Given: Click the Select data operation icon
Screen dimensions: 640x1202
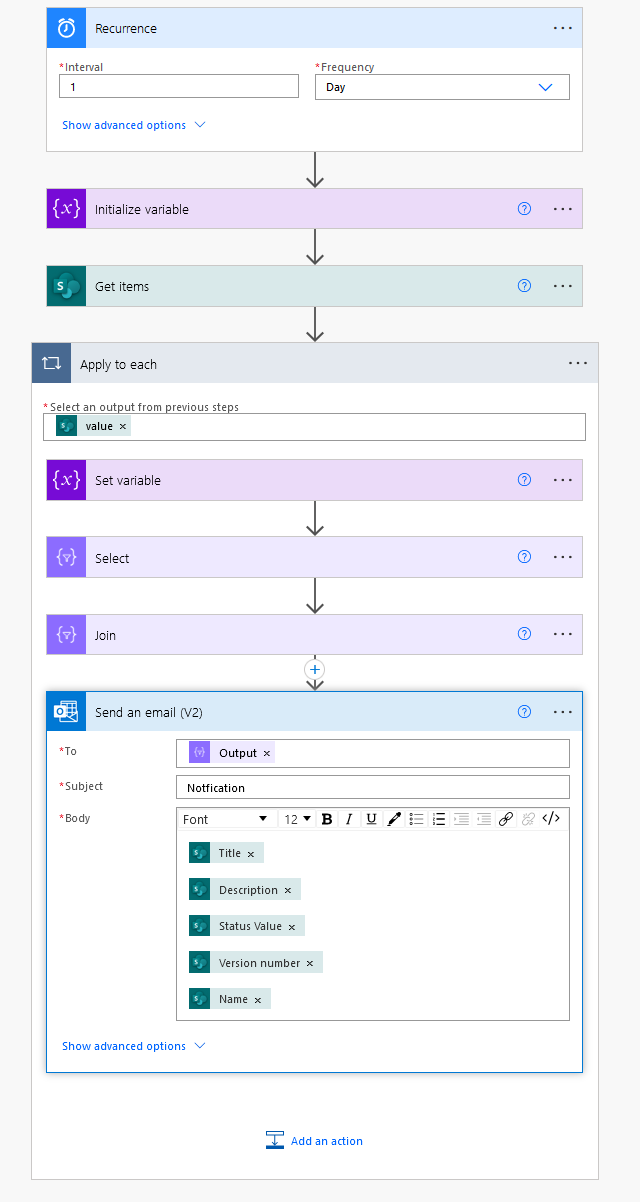Looking at the screenshot, I should coord(66,558).
